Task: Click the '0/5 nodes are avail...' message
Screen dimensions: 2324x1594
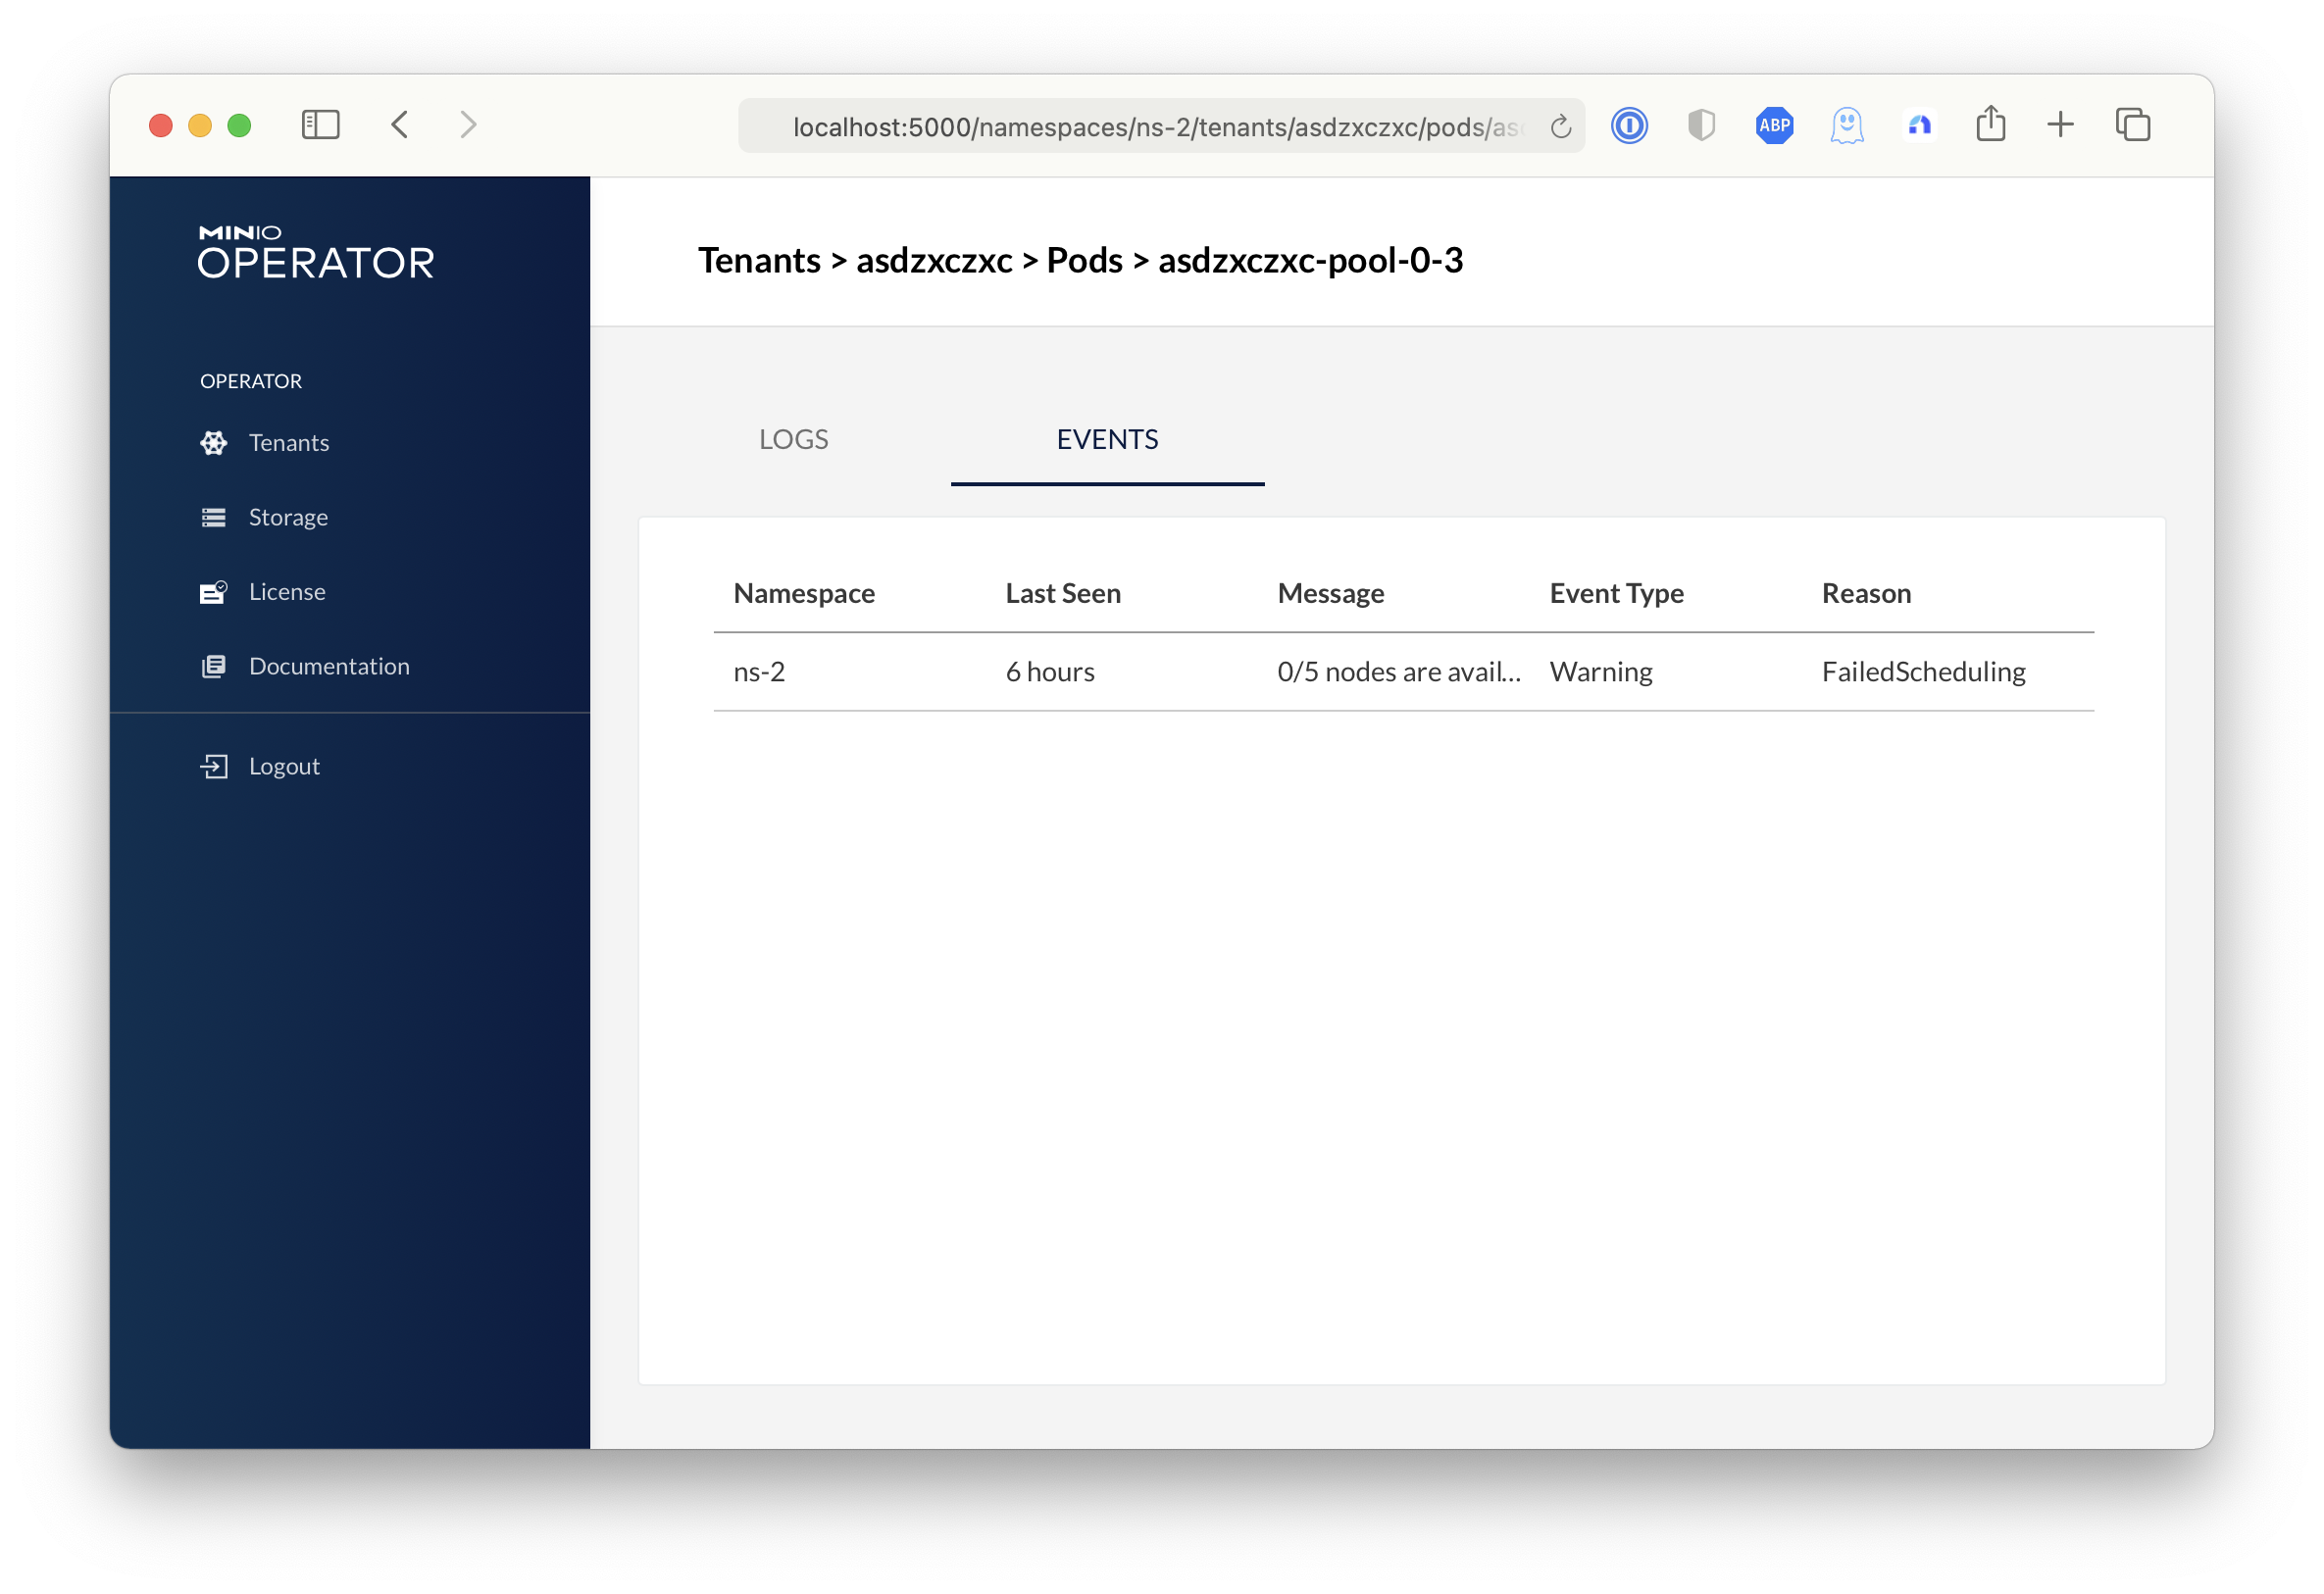Action: tap(1399, 672)
